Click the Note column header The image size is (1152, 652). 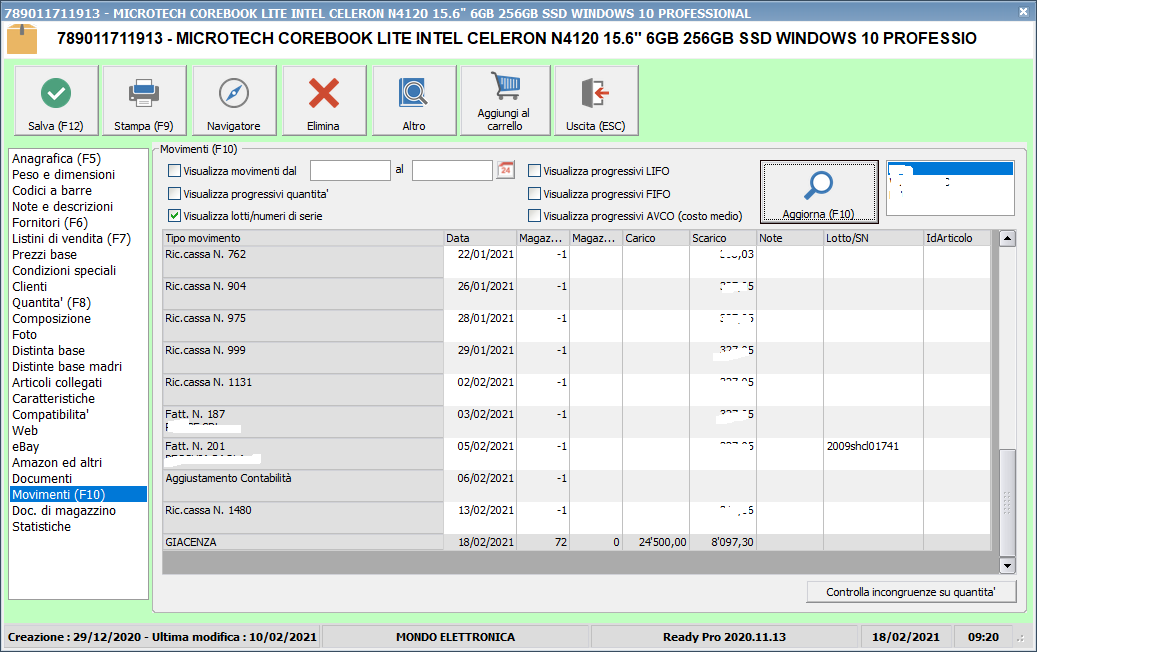[x=790, y=238]
